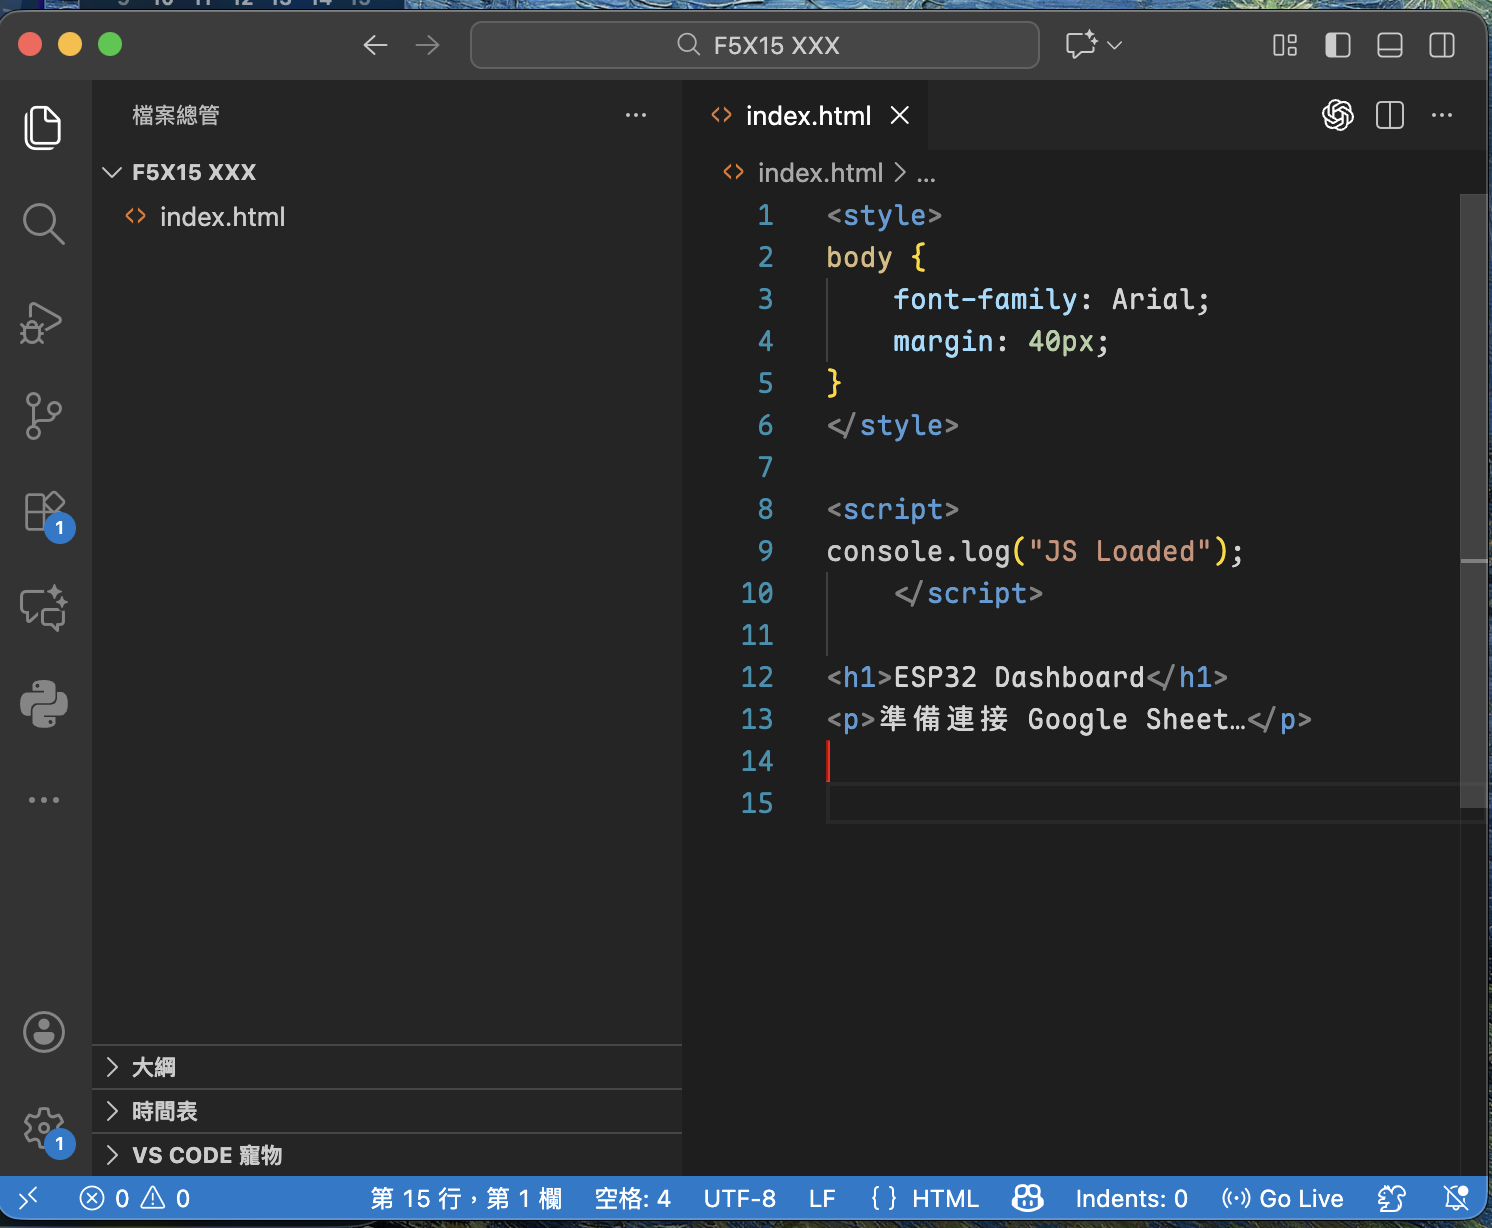Collapse the F5X15 XXX folder section
This screenshot has height=1228, width=1492.
click(x=193, y=172)
